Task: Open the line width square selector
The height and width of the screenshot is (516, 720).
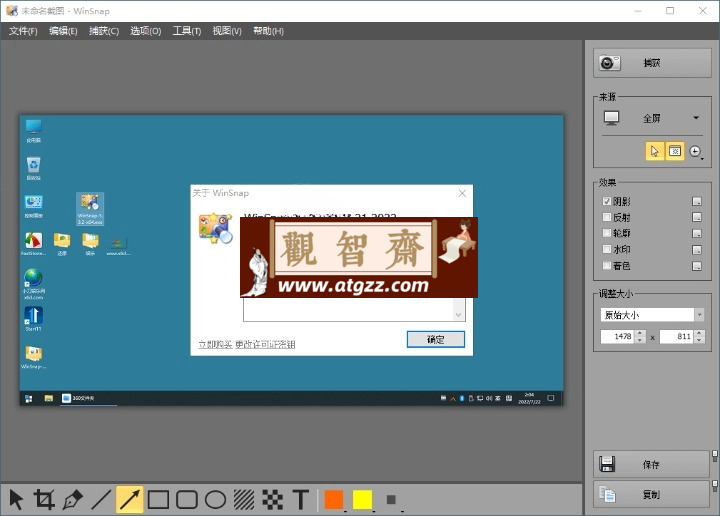Action: [391, 499]
